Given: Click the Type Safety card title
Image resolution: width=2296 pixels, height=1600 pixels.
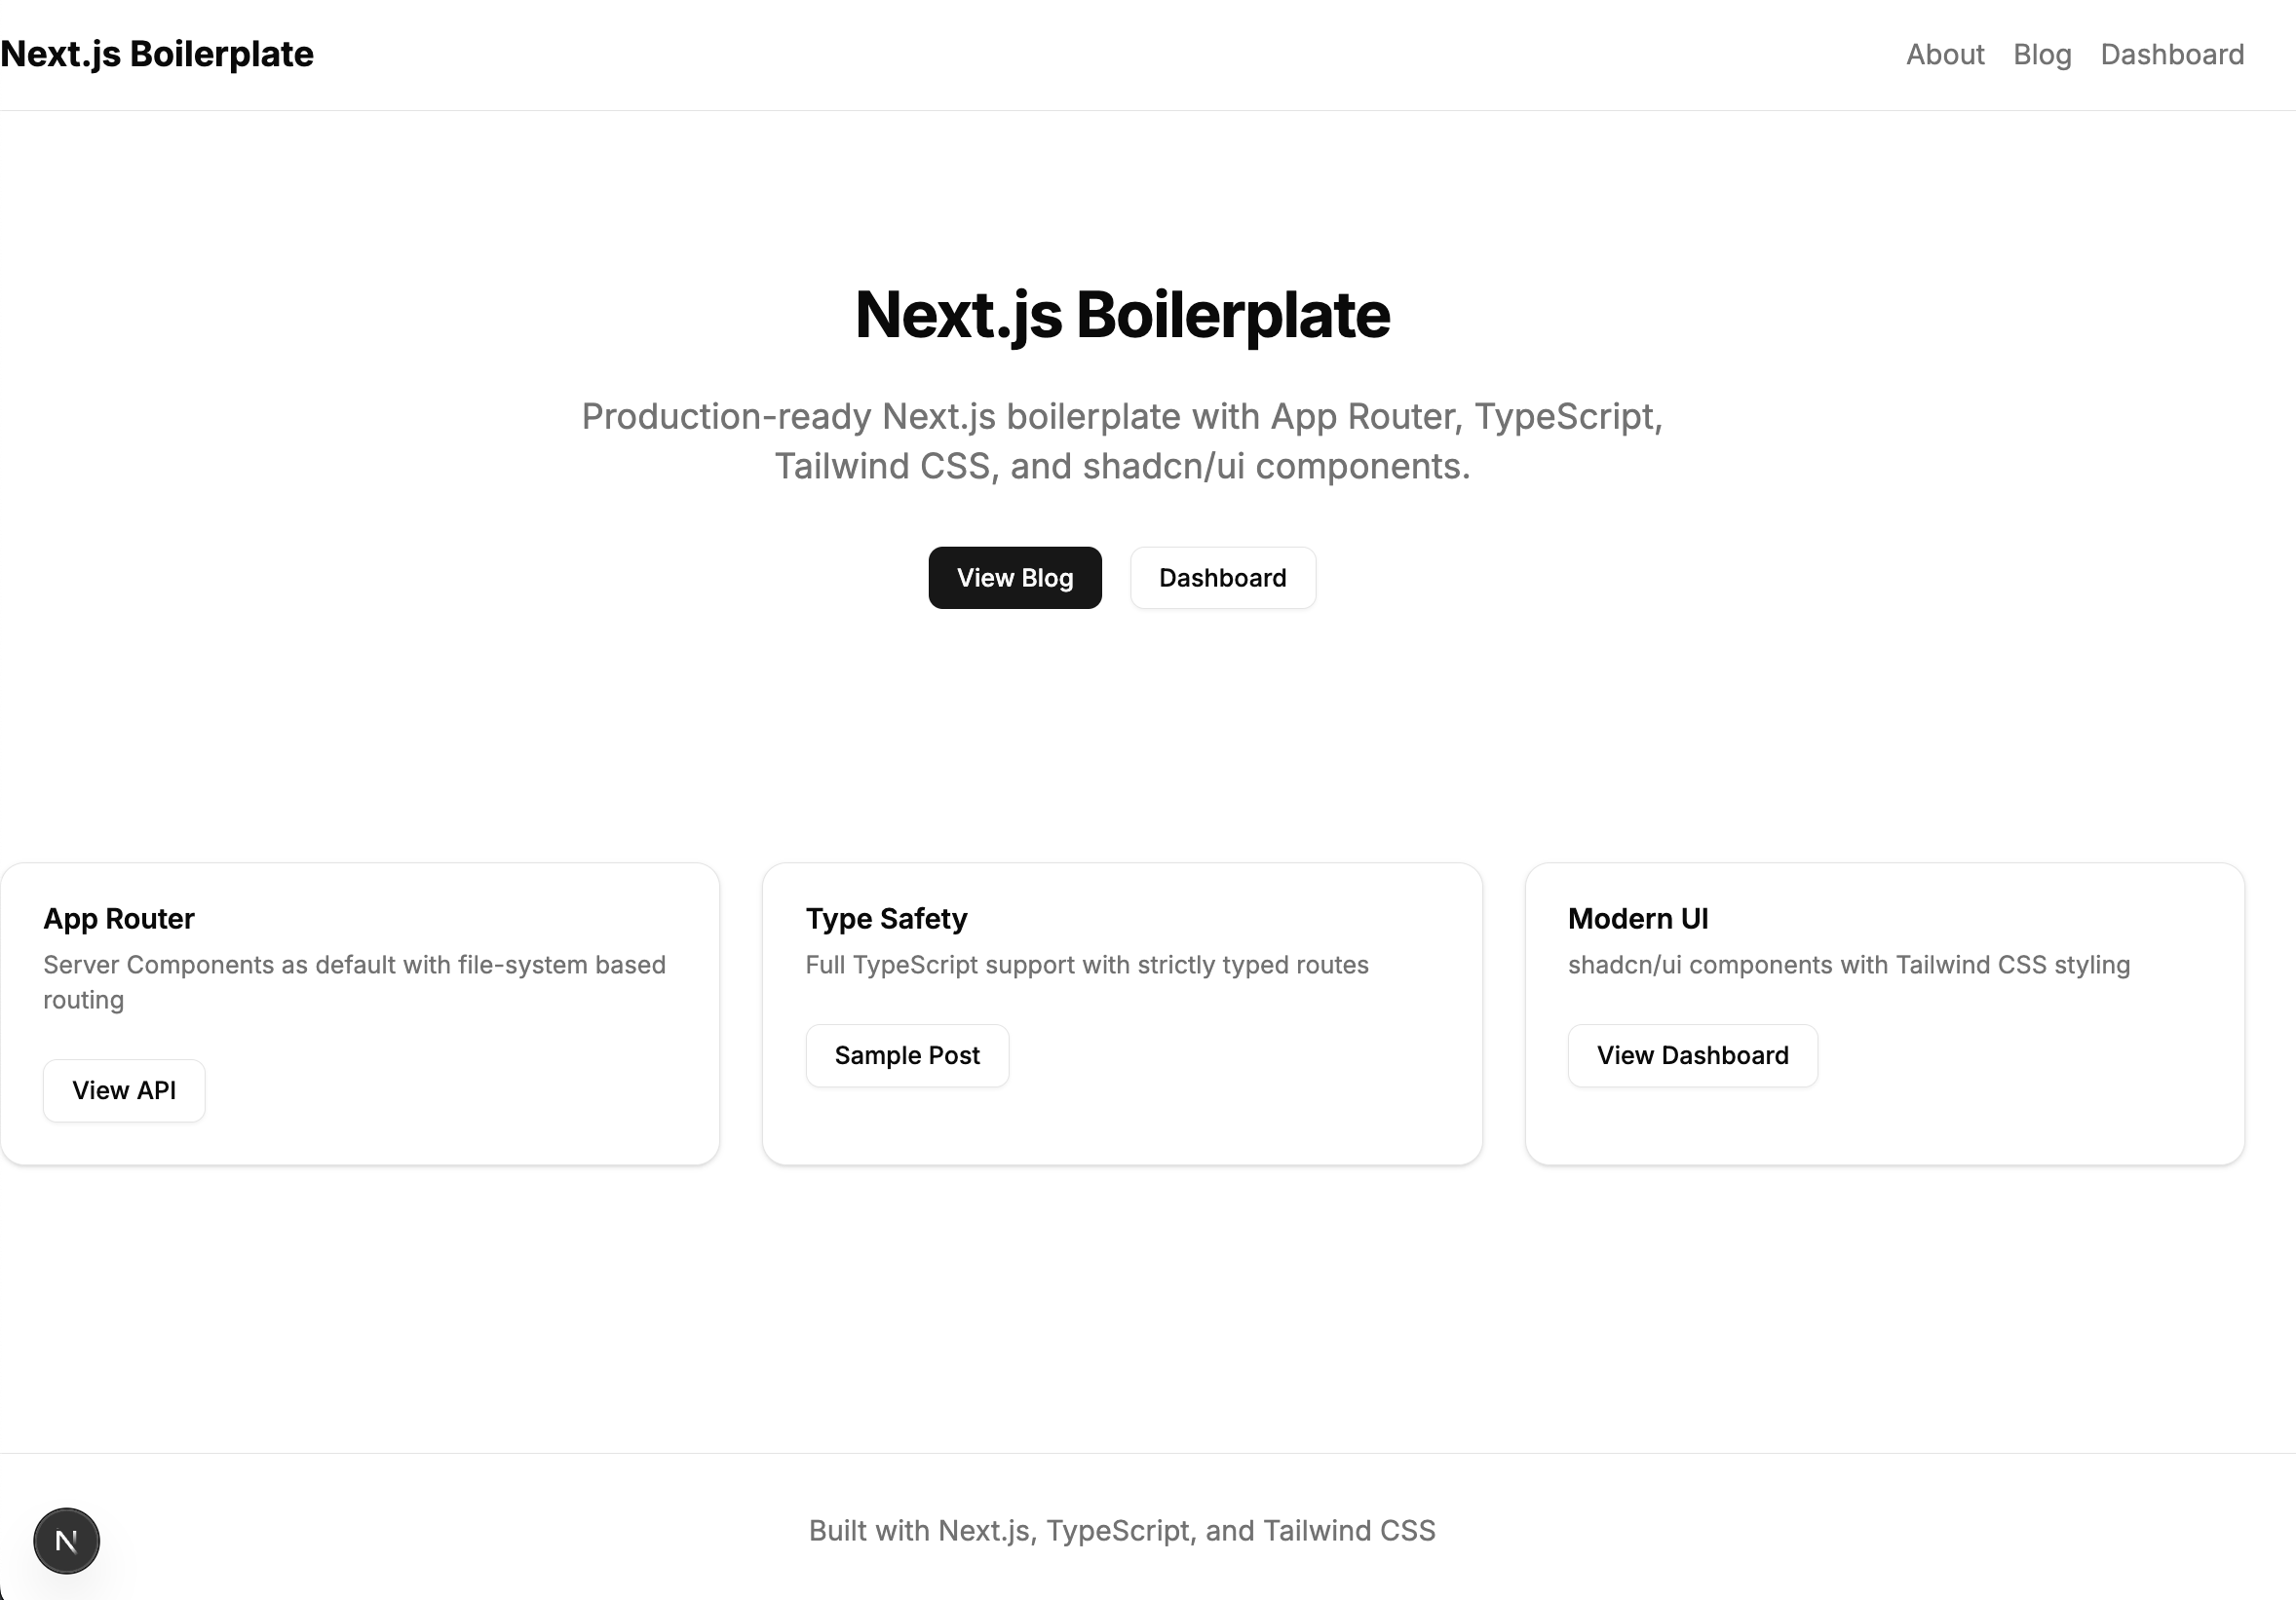Looking at the screenshot, I should point(886,918).
